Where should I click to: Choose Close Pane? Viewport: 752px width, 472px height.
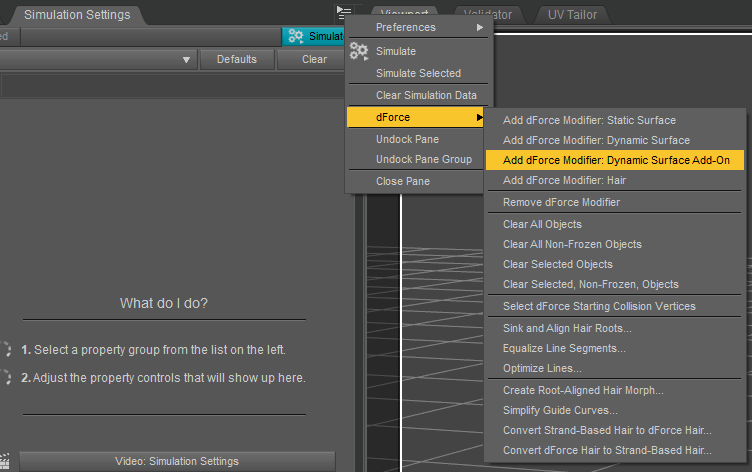[415, 181]
